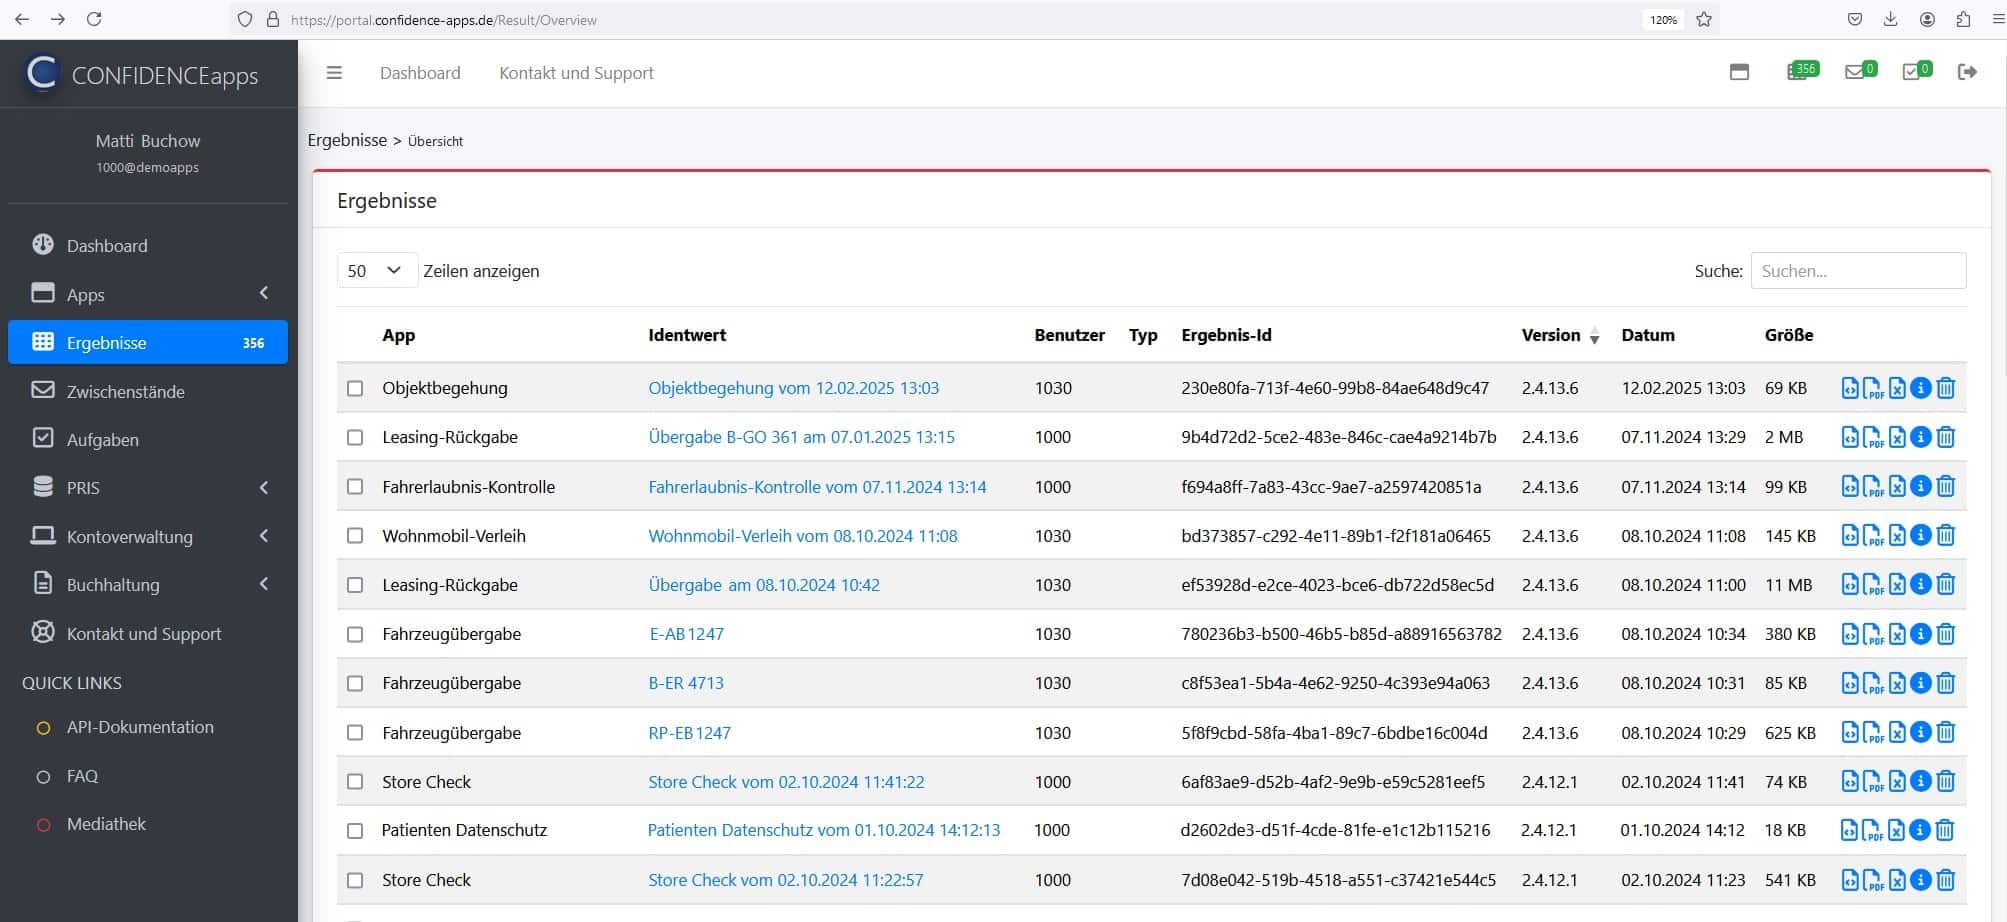Open the apps window icon in top bar
Image resolution: width=2007 pixels, height=922 pixels.
coord(1739,72)
